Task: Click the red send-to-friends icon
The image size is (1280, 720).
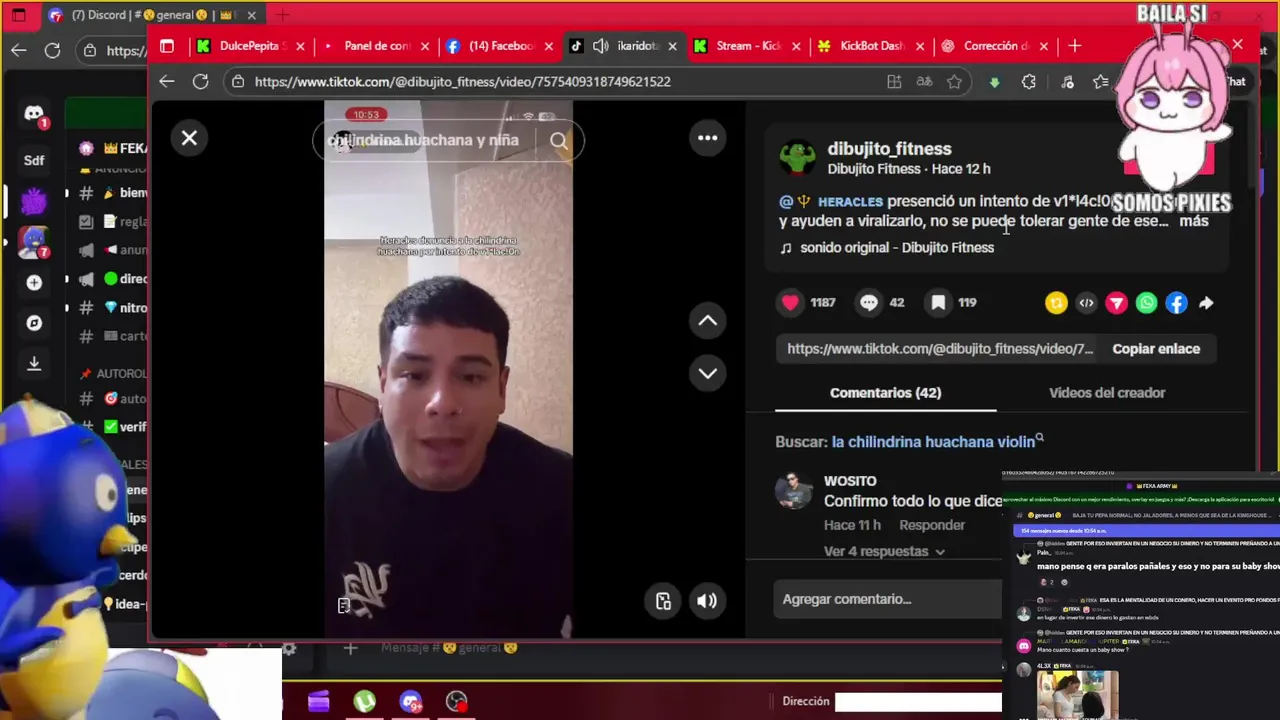Action: tap(1116, 303)
